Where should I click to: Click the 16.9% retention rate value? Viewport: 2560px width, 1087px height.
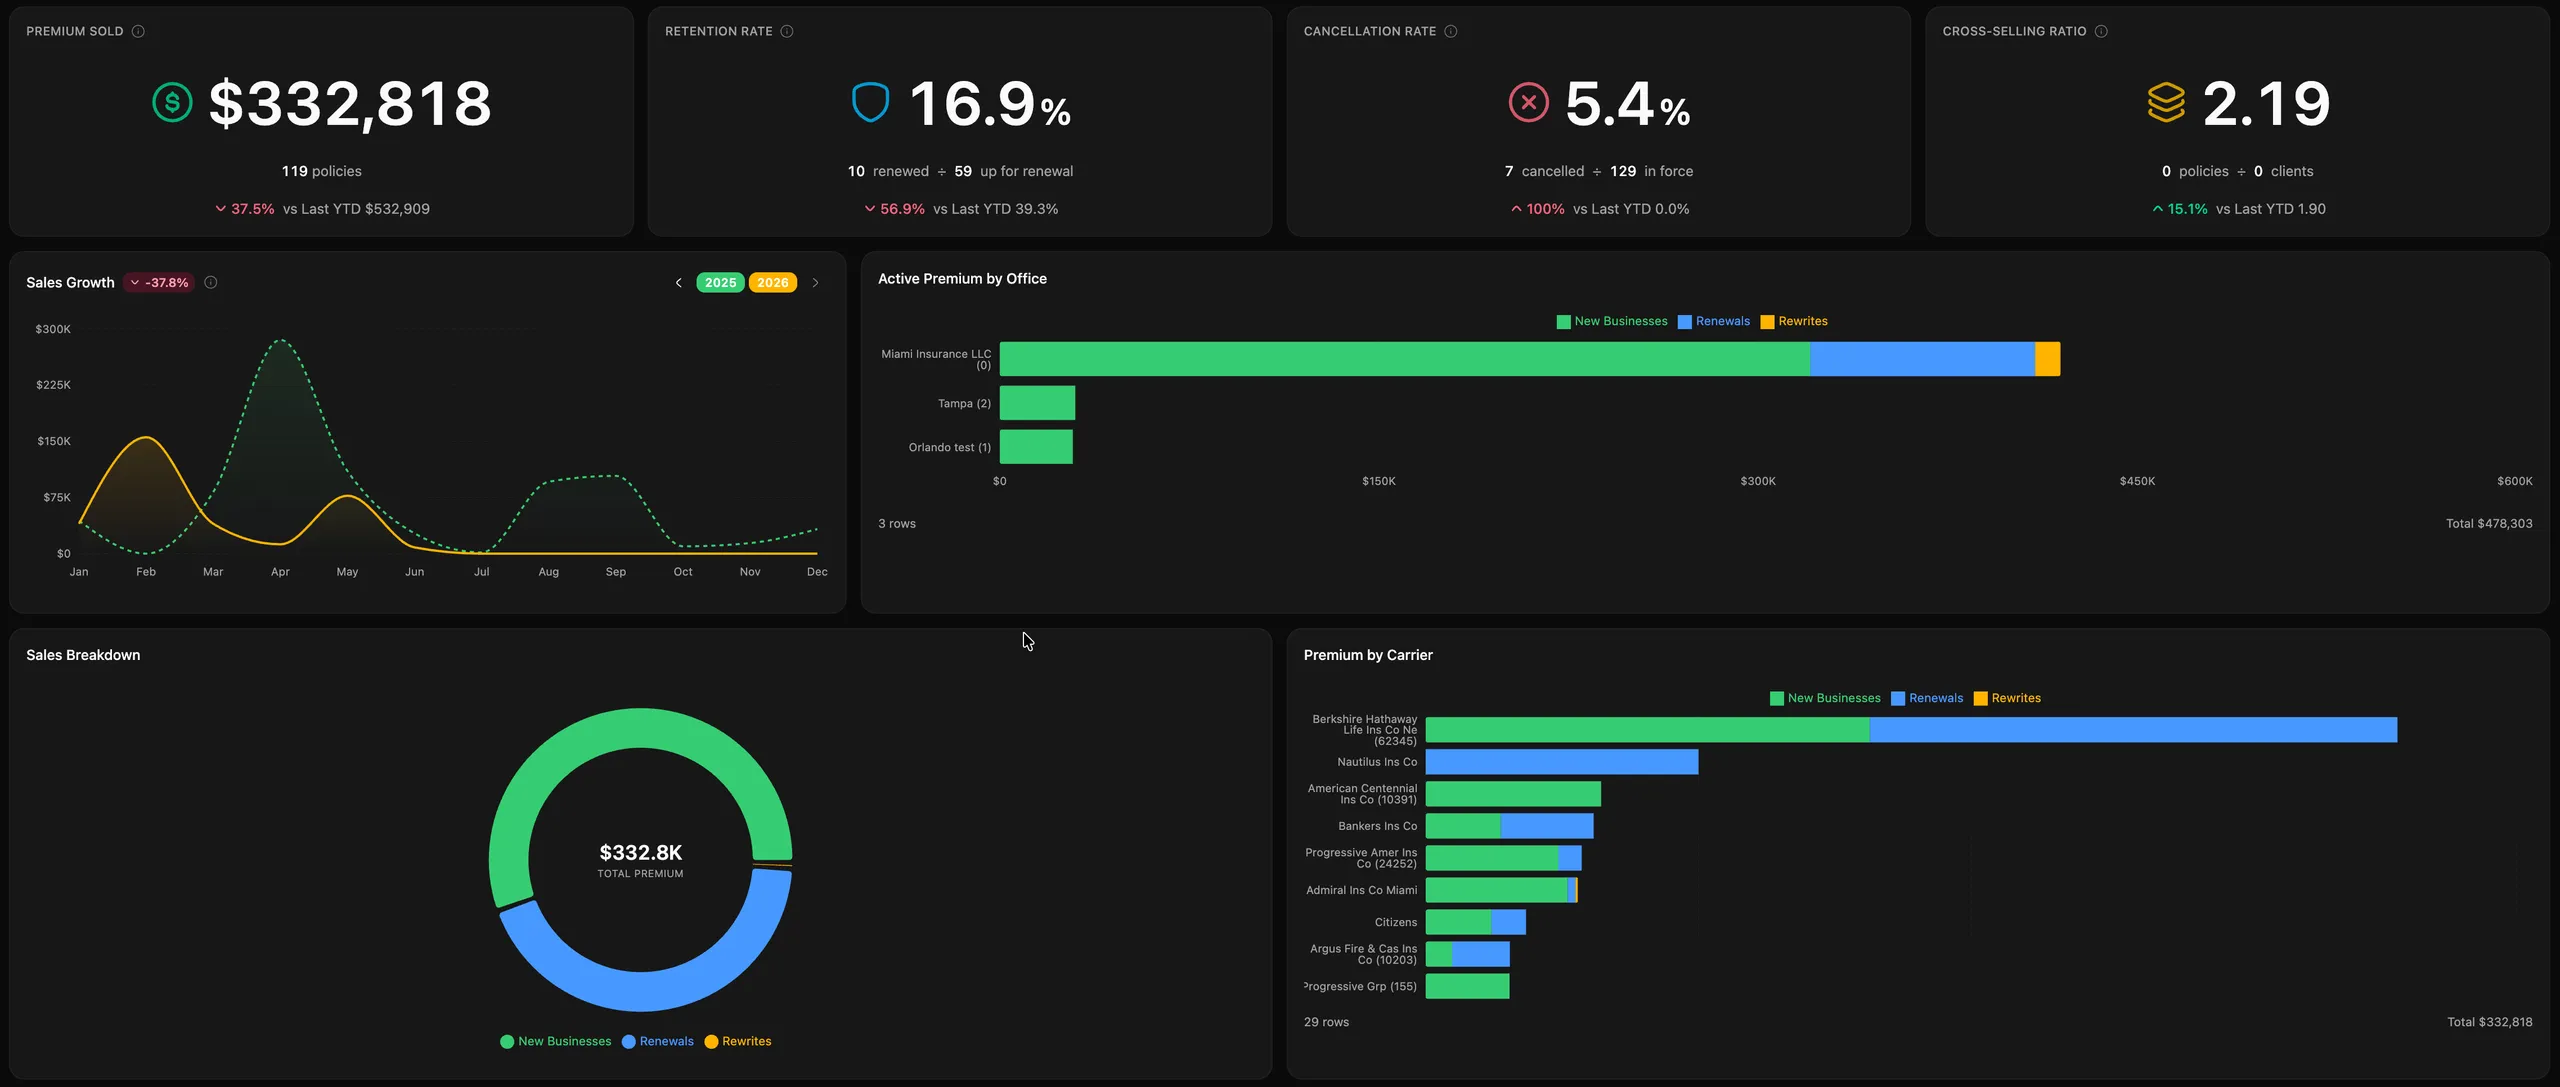[x=990, y=103]
